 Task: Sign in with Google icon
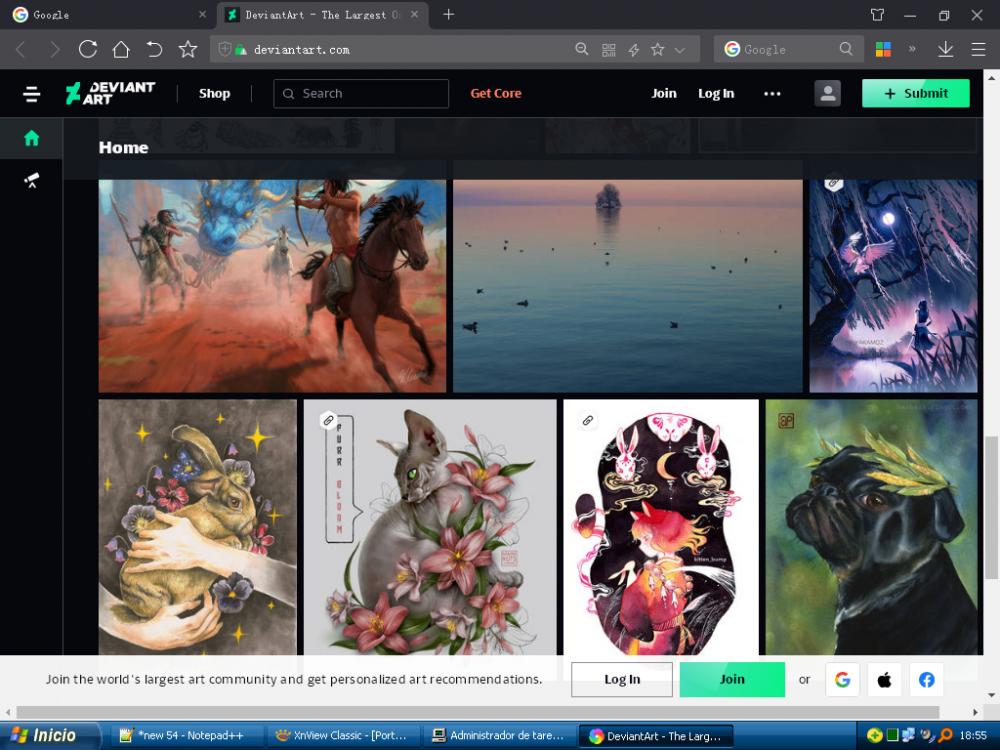842,680
